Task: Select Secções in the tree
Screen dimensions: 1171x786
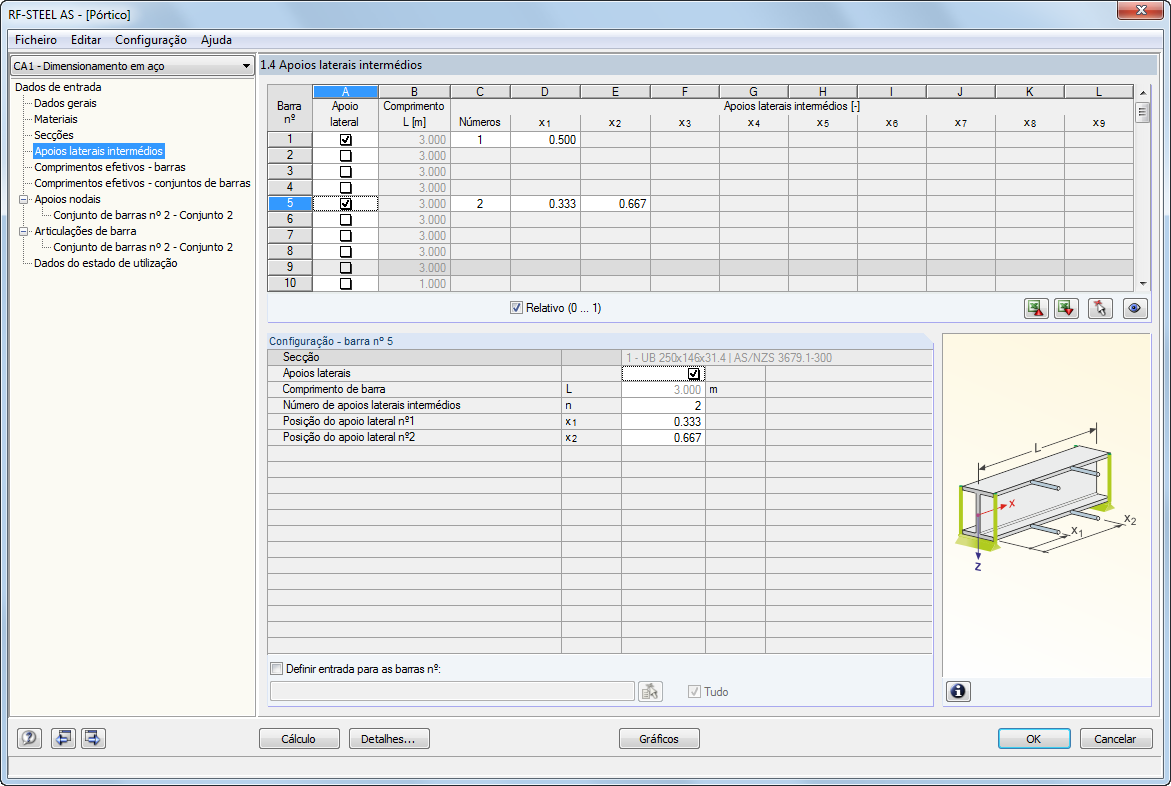Action: click(x=54, y=135)
